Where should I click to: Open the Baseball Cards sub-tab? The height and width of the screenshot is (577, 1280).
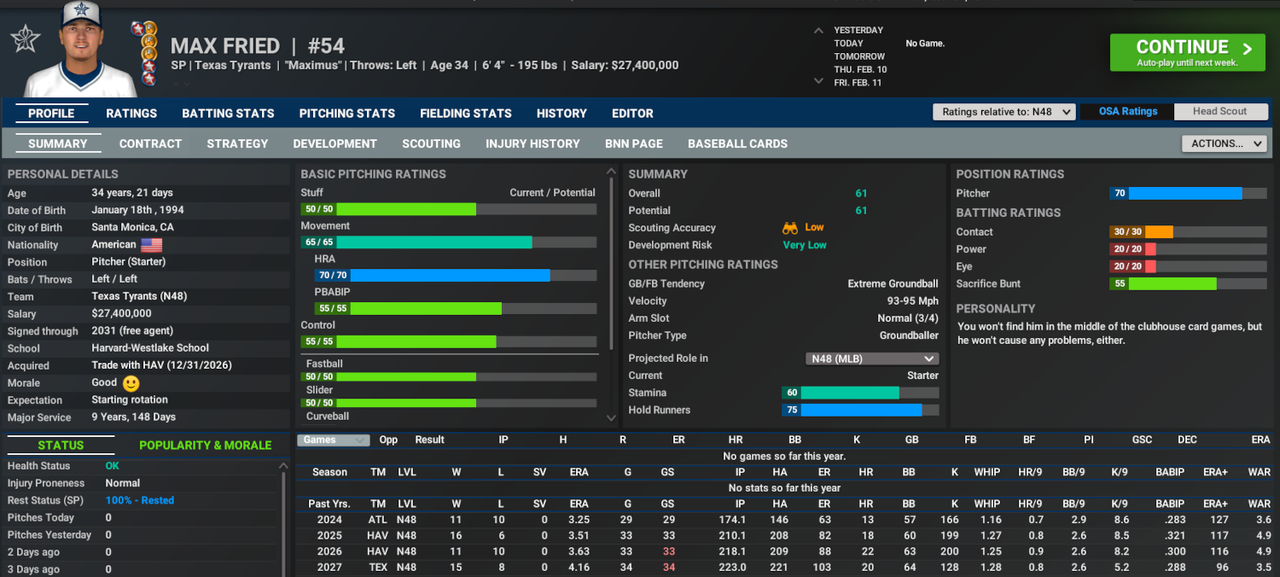tap(738, 143)
